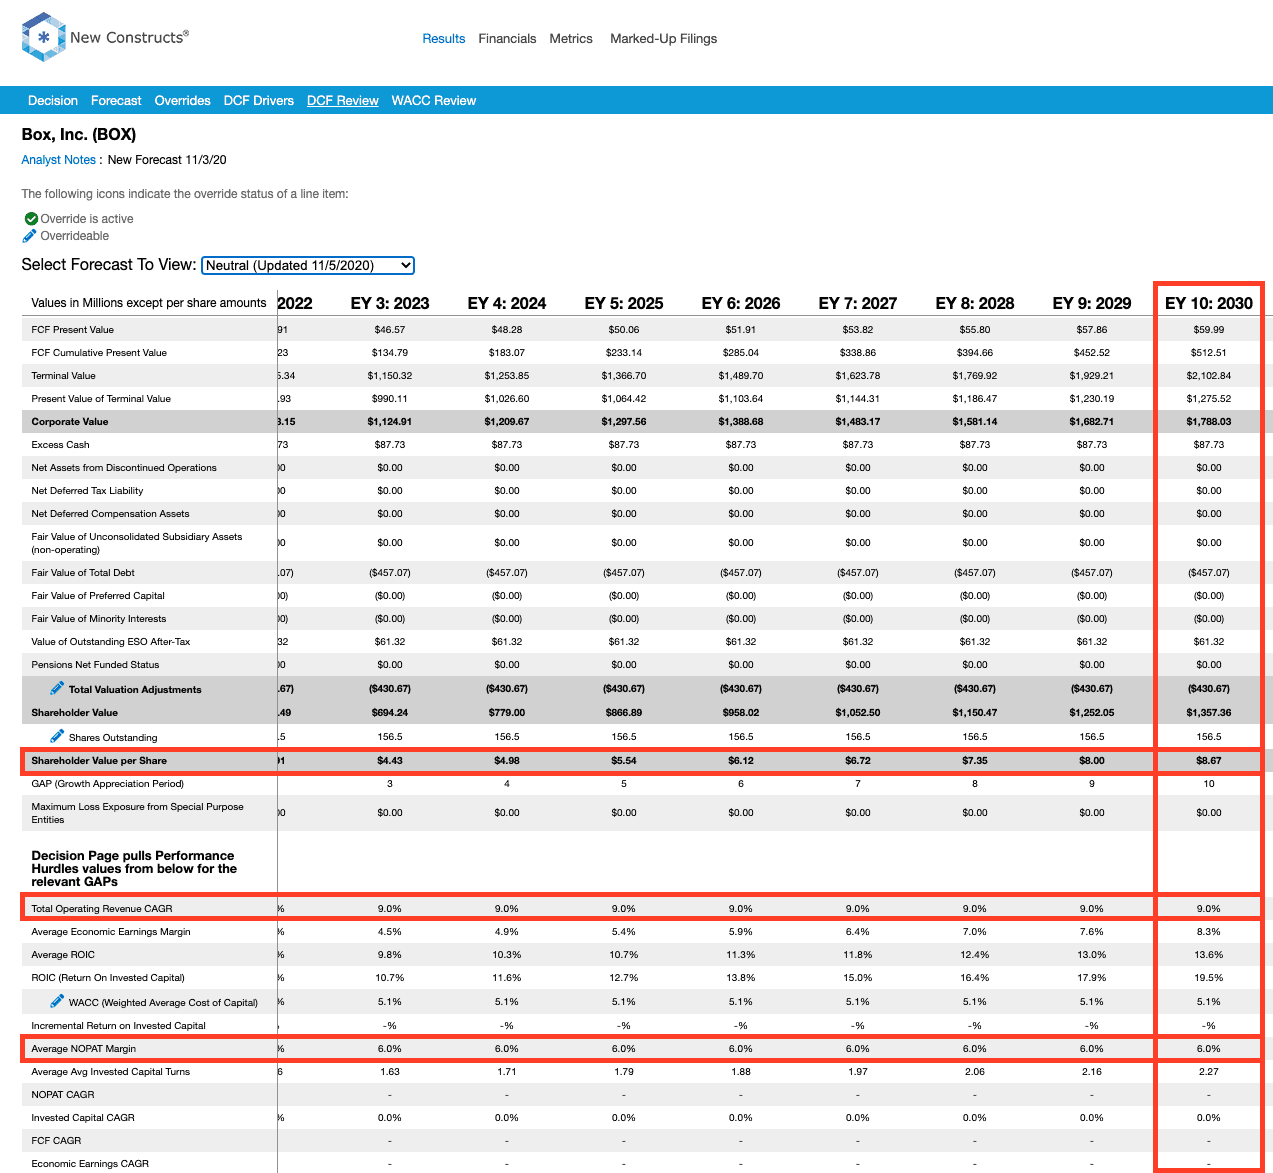Image resolution: width=1273 pixels, height=1173 pixels.
Task: Click the 8.3% Average Economic Earnings Margin cell
Action: [1209, 932]
